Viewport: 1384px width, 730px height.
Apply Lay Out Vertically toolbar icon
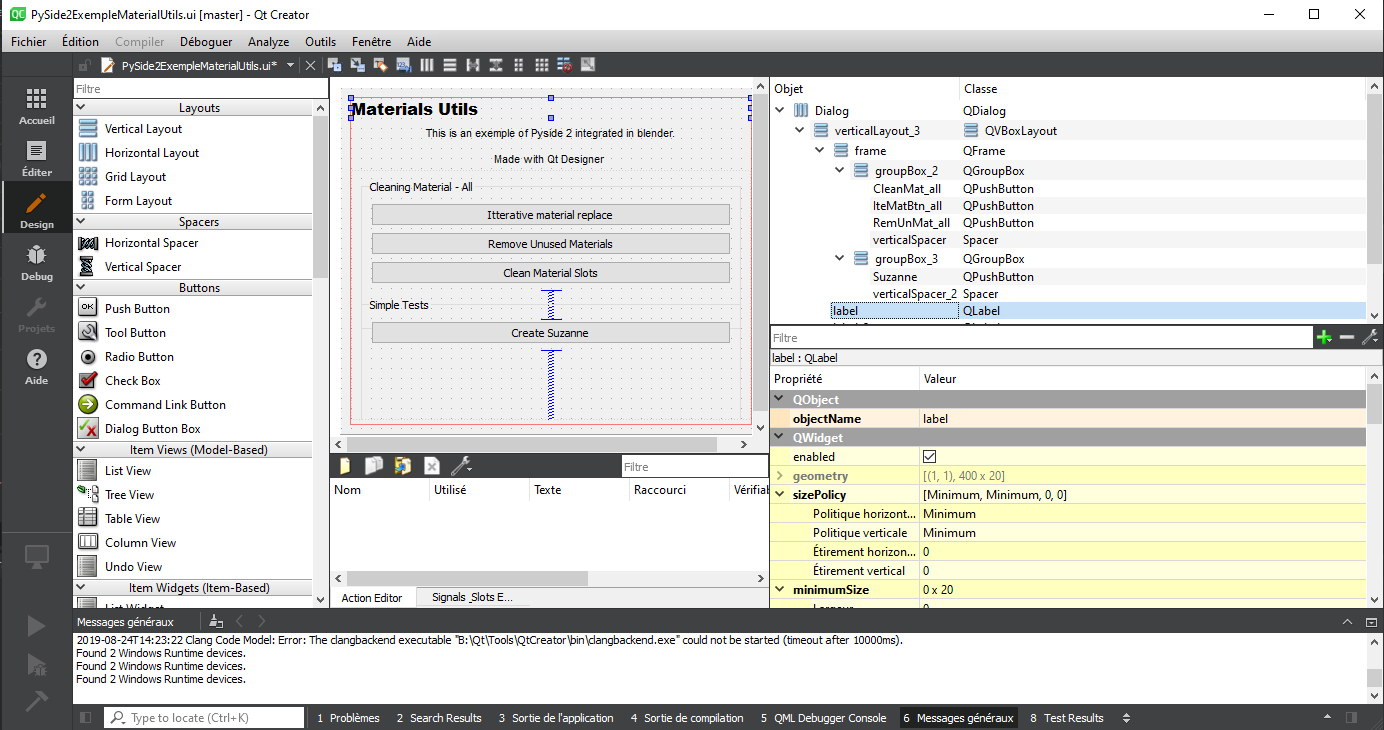450,65
